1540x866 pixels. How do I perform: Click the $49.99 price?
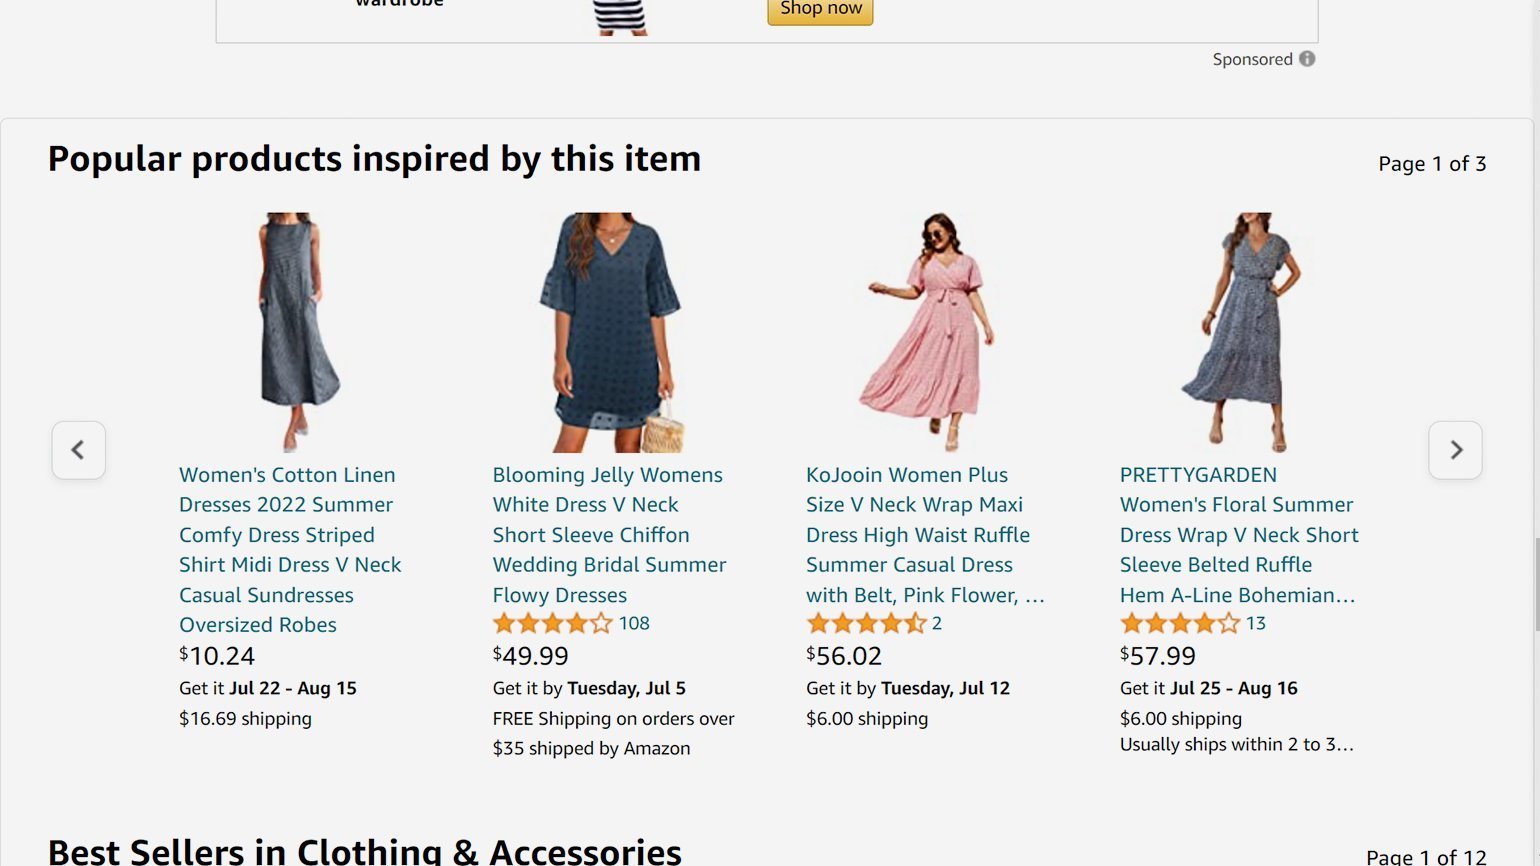coord(531,656)
